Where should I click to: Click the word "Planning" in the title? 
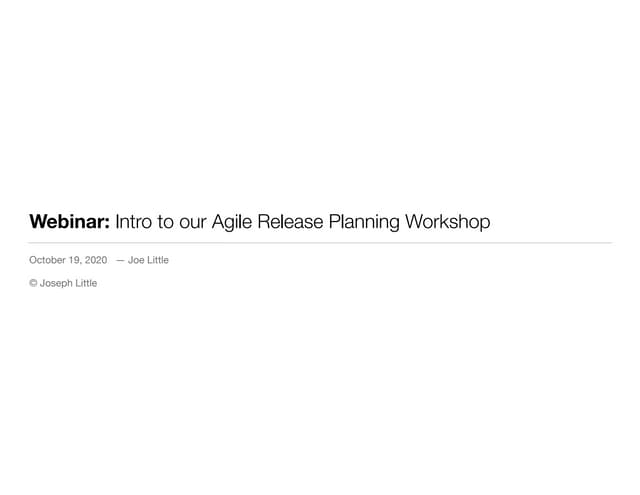point(363,221)
